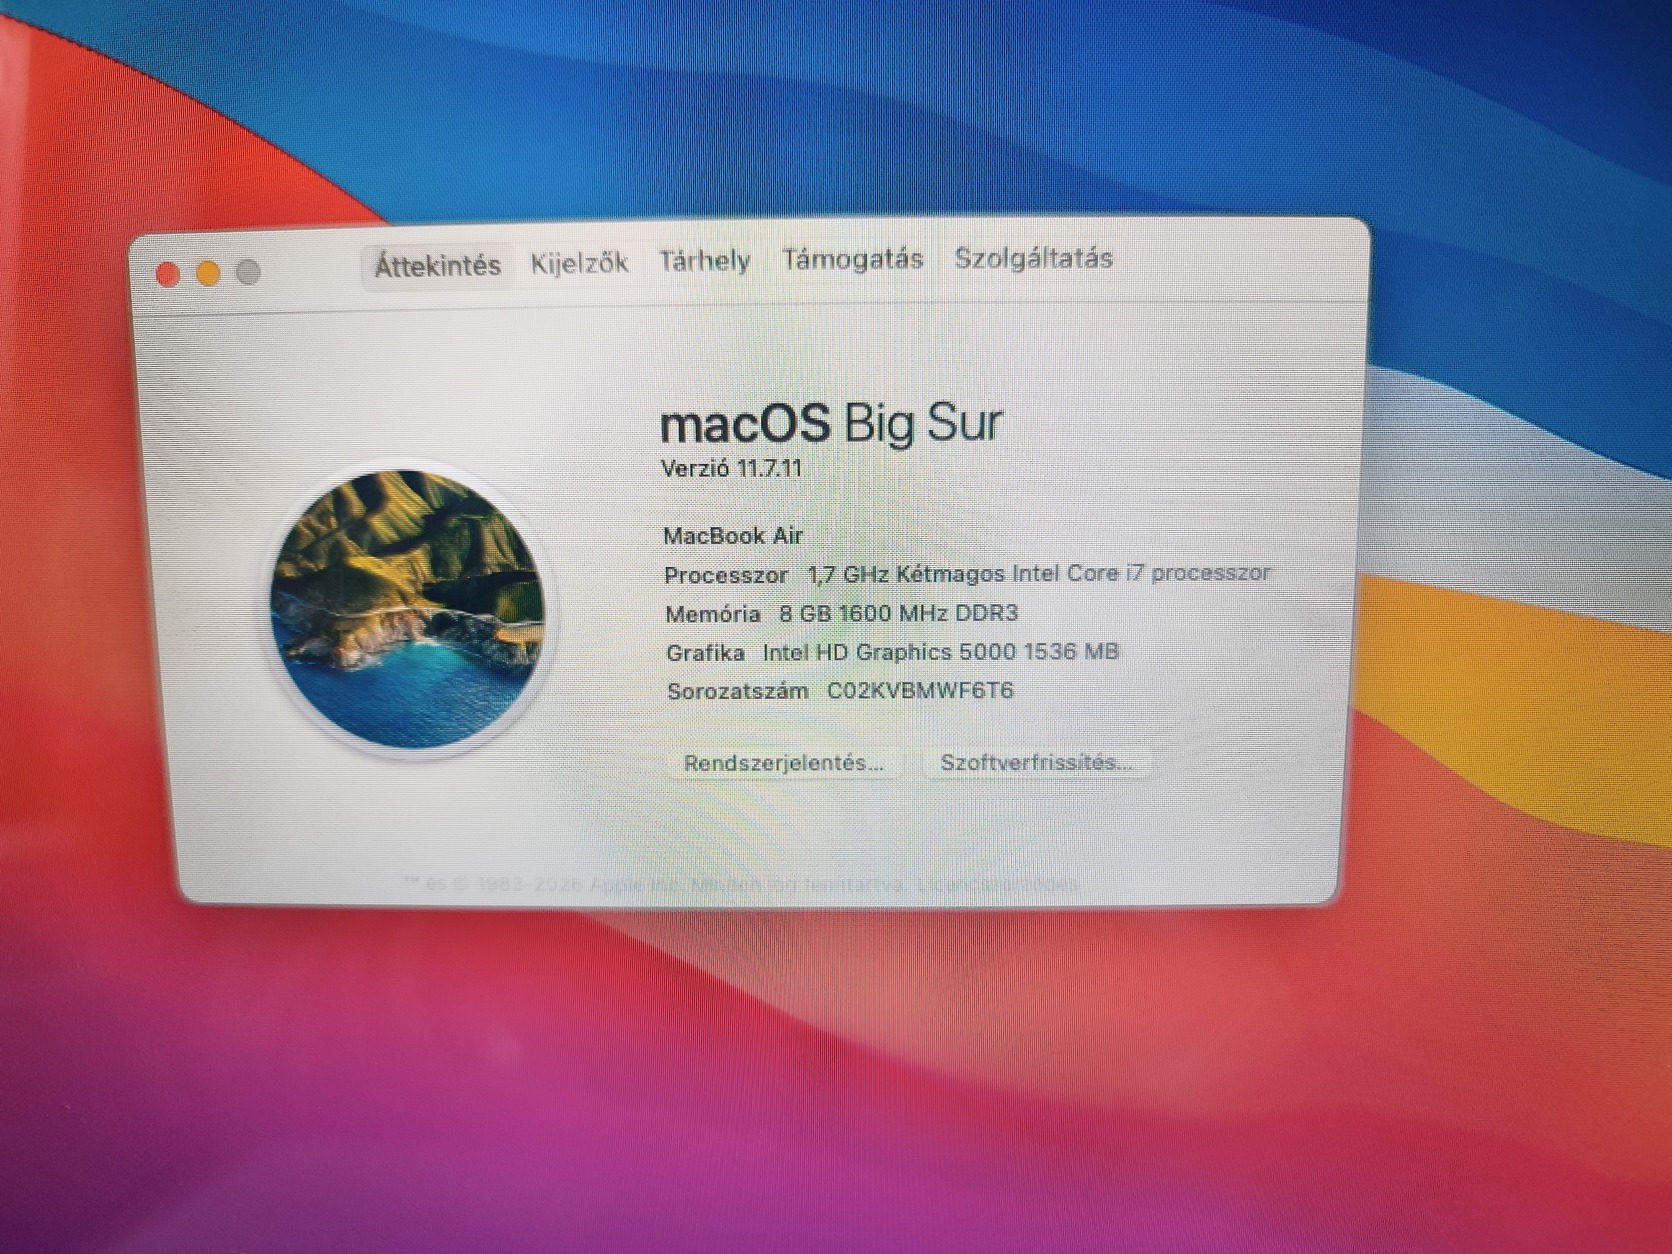Show the Szolgáltatás tab
1672x1254 pixels.
click(1033, 258)
